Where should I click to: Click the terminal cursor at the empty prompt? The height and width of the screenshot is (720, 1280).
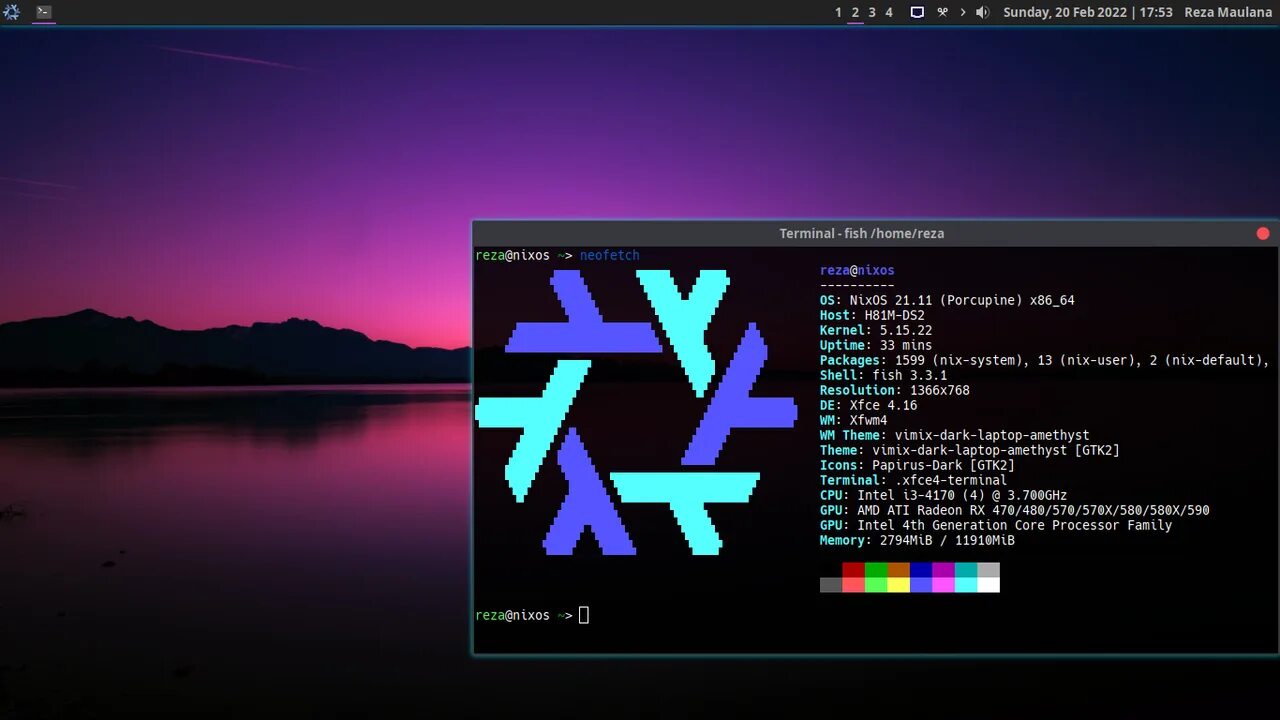pyautogui.click(x=584, y=615)
